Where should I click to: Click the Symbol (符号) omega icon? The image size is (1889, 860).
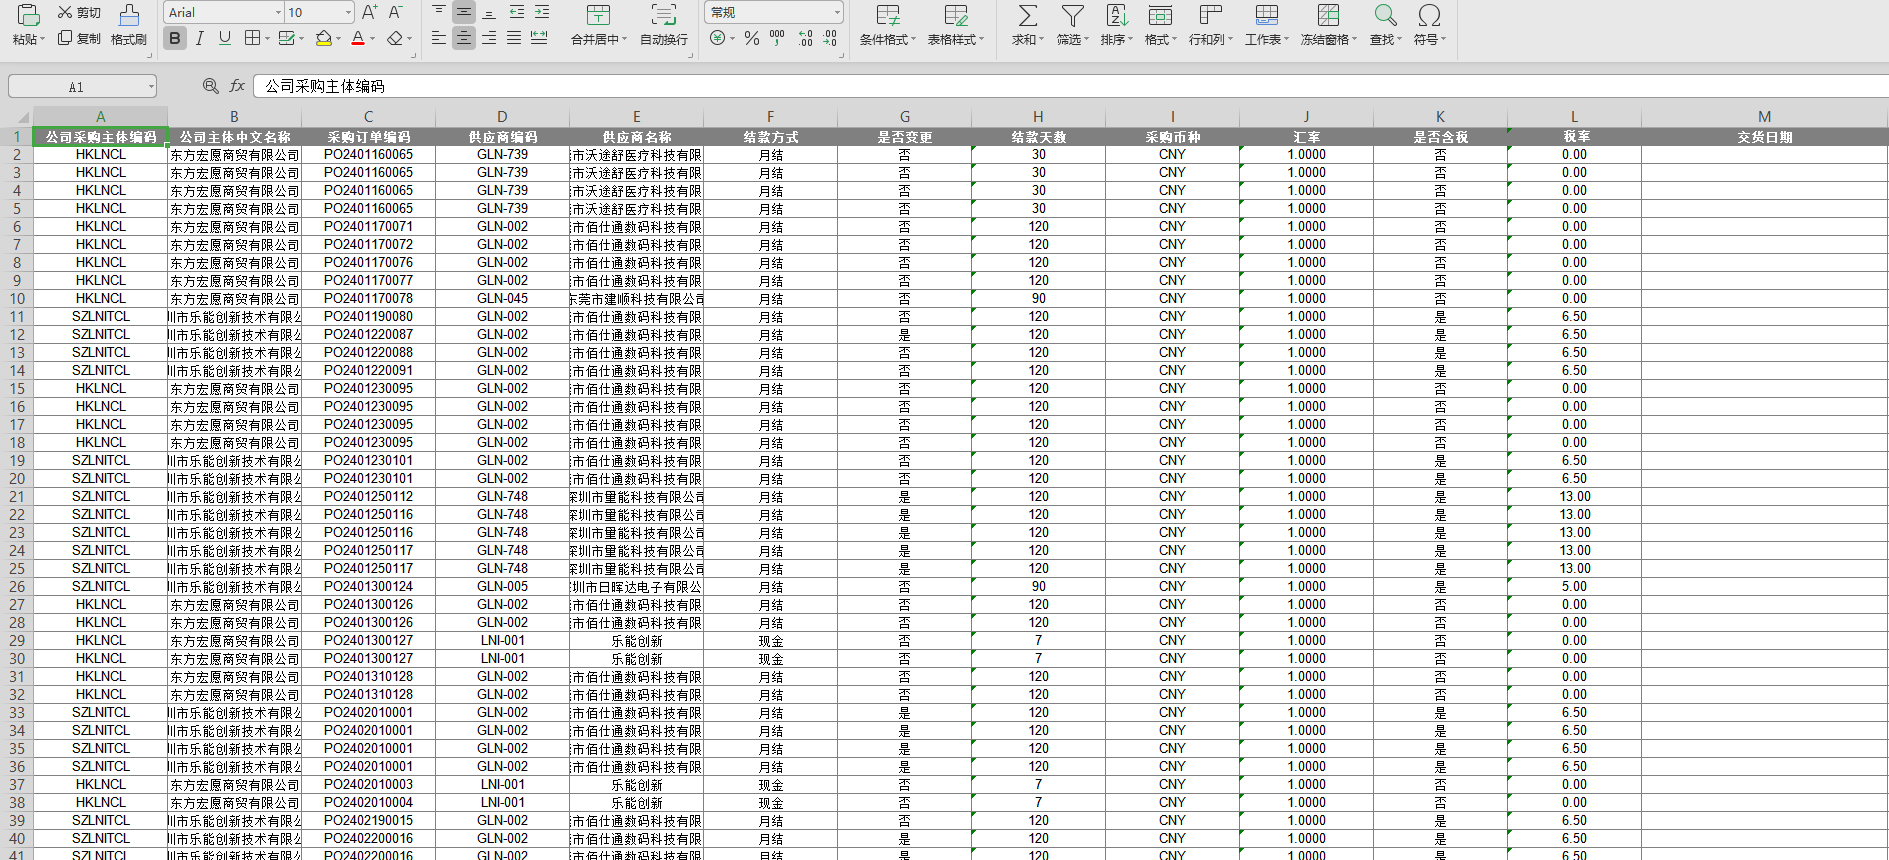1429,15
